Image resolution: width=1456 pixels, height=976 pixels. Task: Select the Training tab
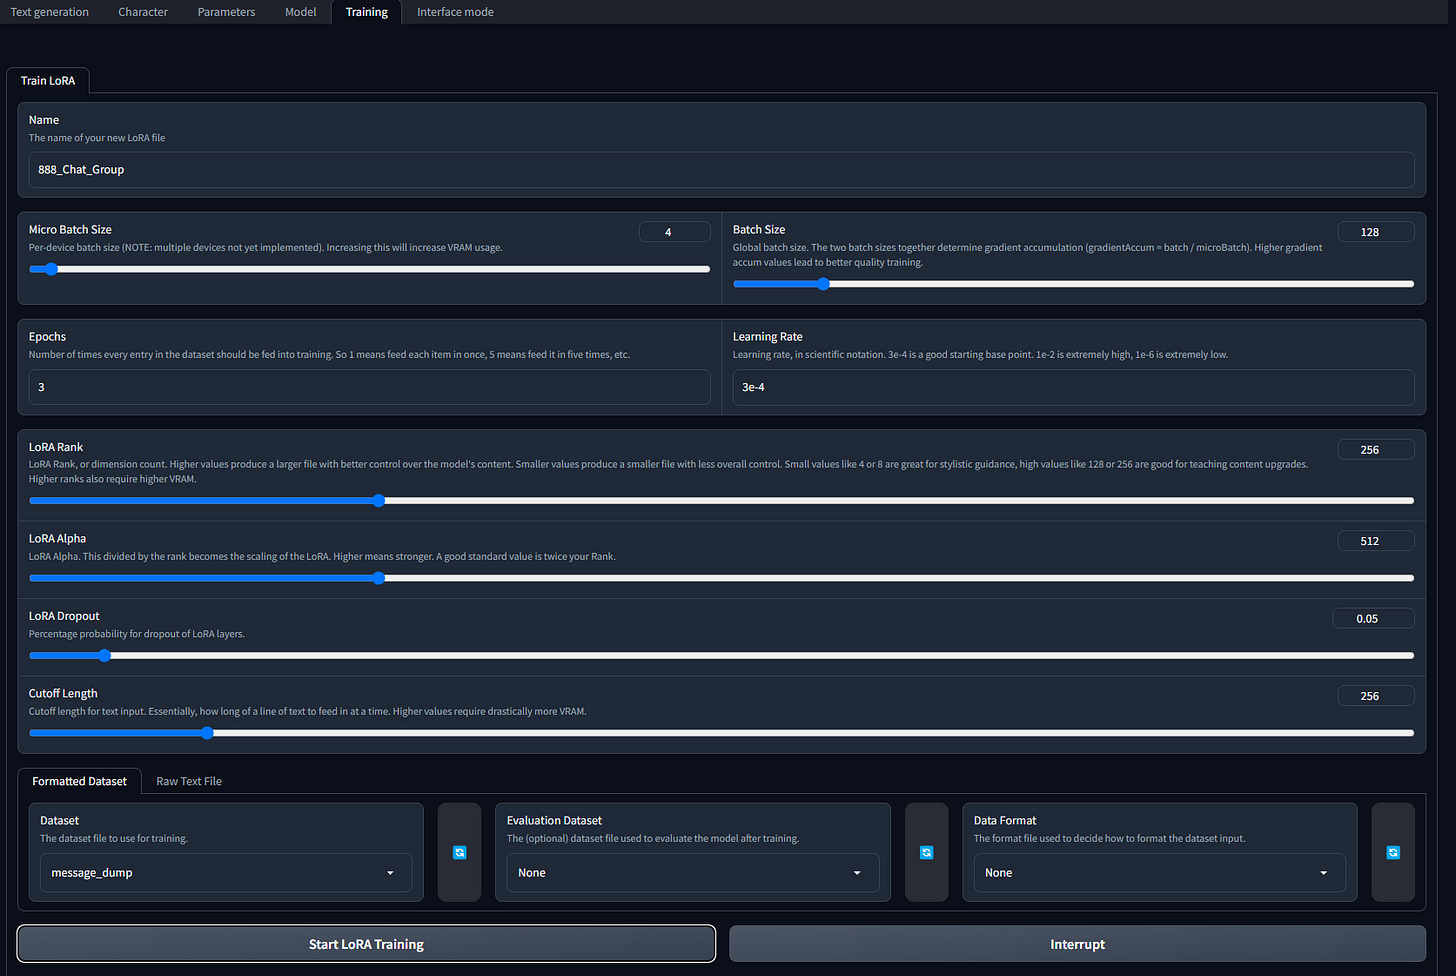click(367, 12)
